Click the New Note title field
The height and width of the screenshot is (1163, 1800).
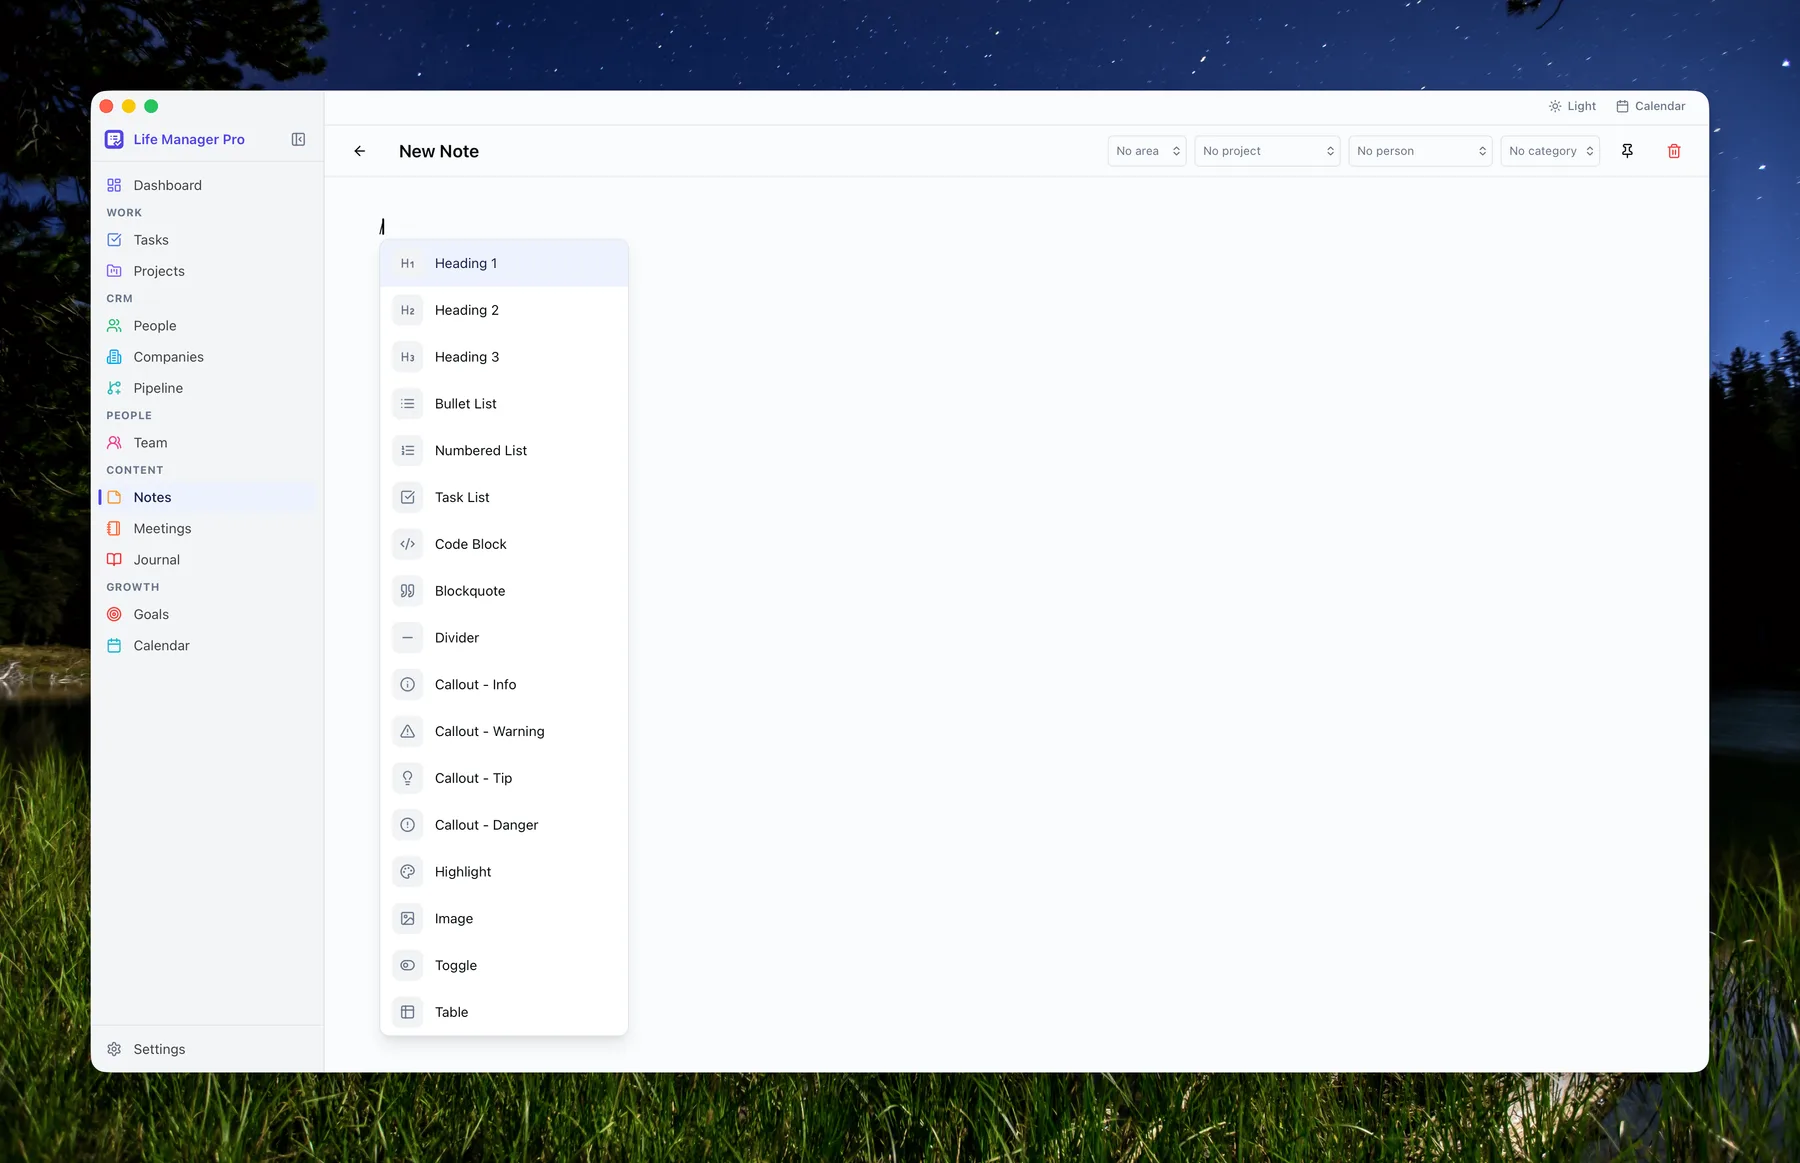(x=439, y=151)
